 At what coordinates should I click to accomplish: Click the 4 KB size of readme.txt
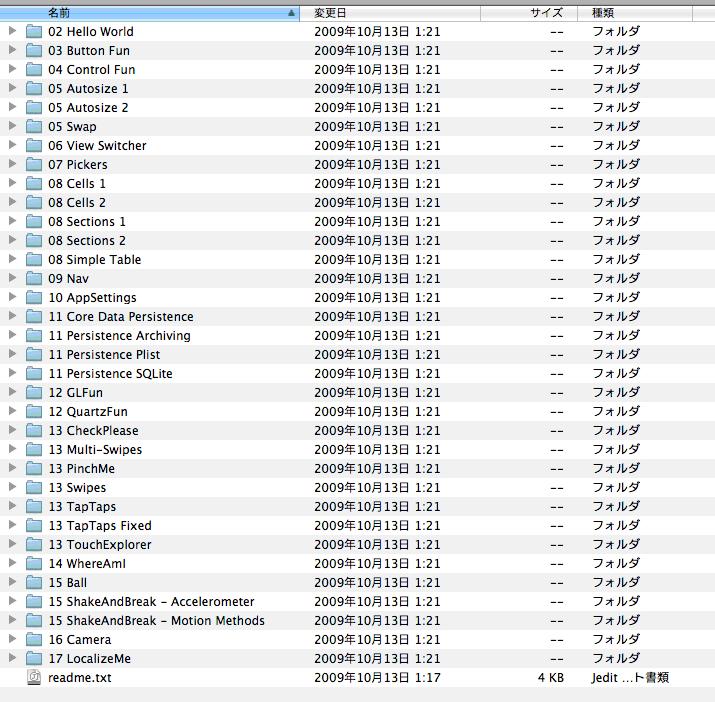coord(551,678)
